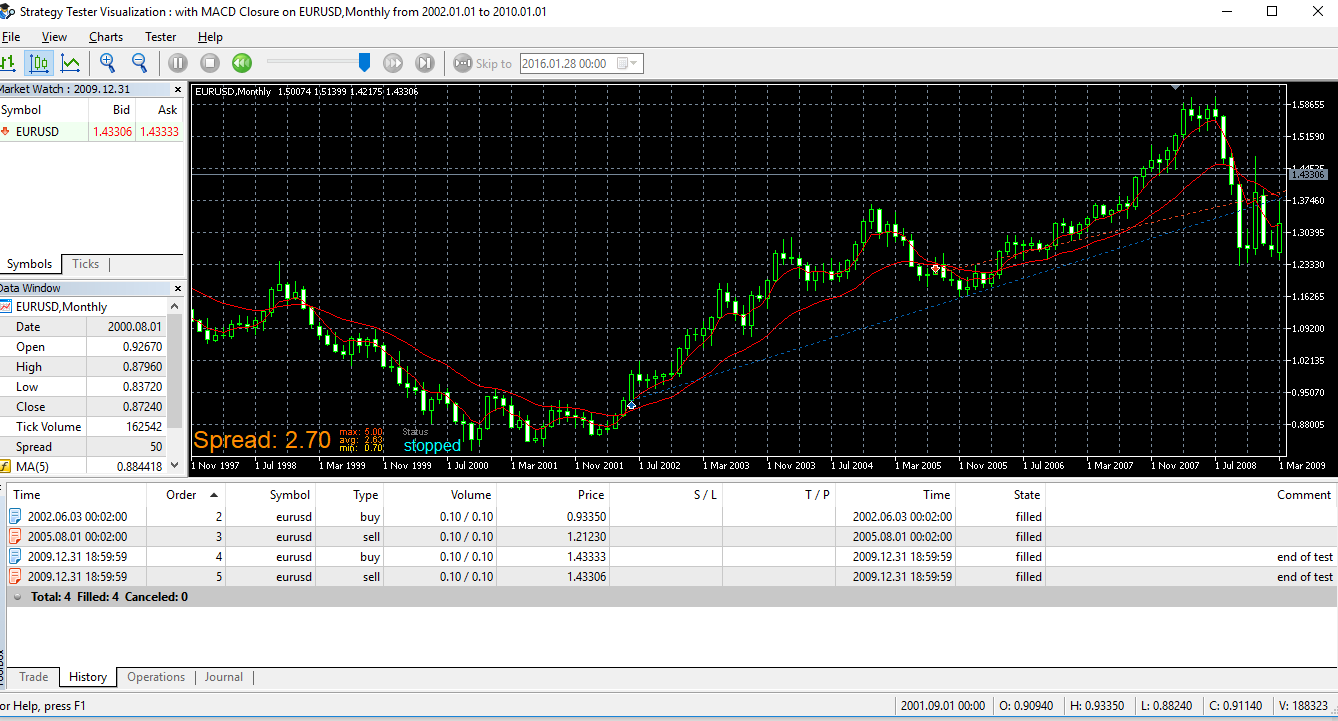The width and height of the screenshot is (1338, 721).
Task: Stop the strategy test
Action: click(x=210, y=63)
